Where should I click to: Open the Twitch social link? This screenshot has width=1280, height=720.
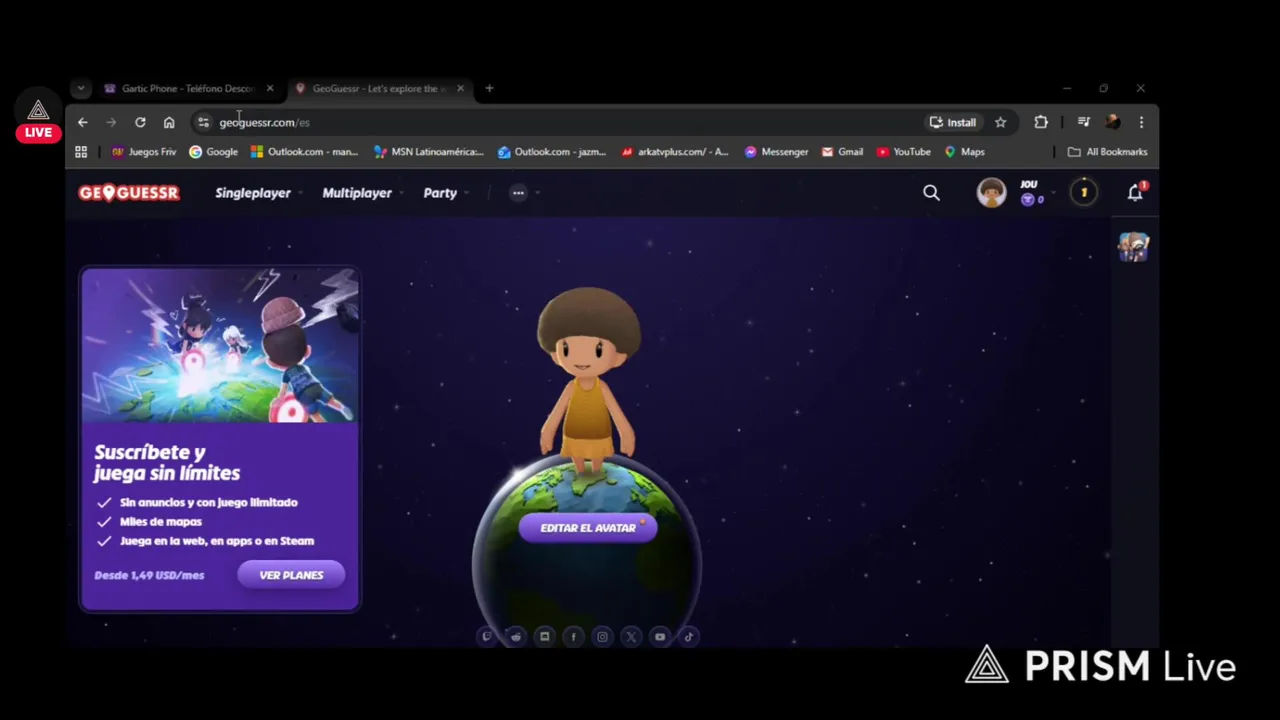(x=487, y=636)
